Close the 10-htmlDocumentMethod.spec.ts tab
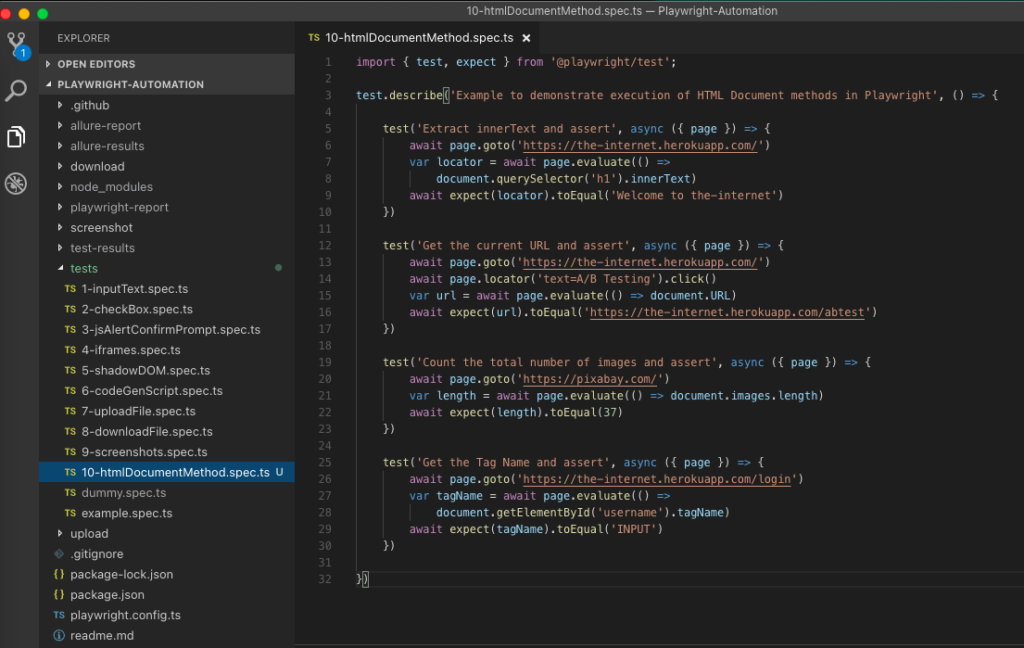Image resolution: width=1024 pixels, height=648 pixels. coord(527,37)
